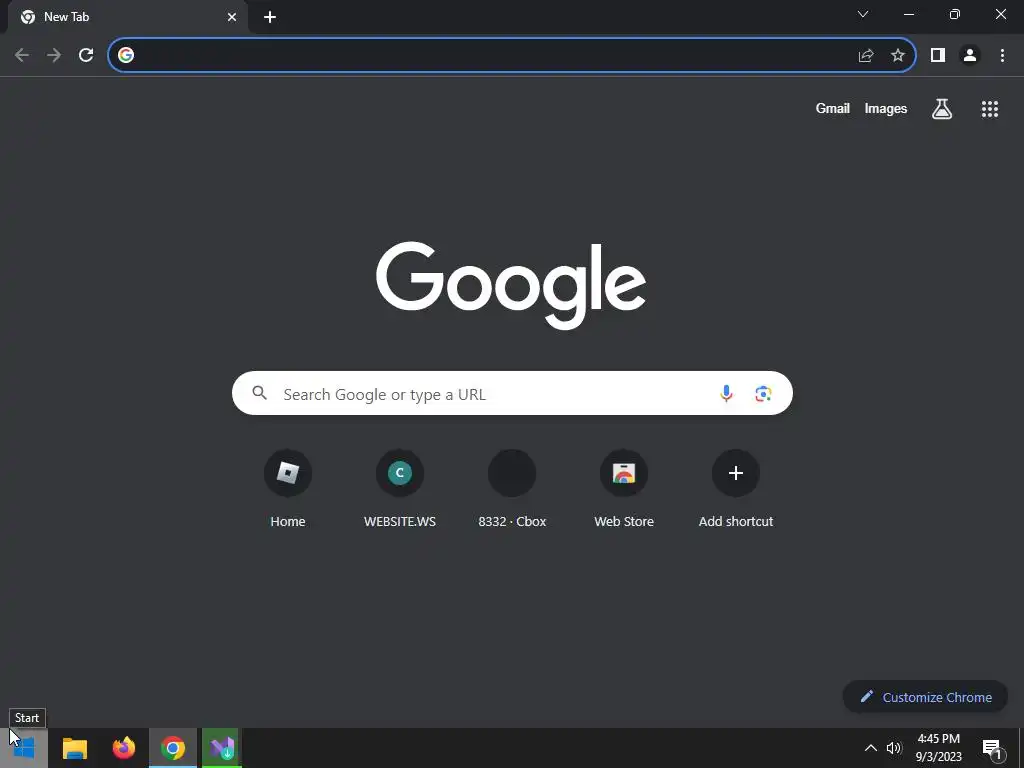1024x768 pixels.
Task: Open the notification center
Action: pos(992,748)
